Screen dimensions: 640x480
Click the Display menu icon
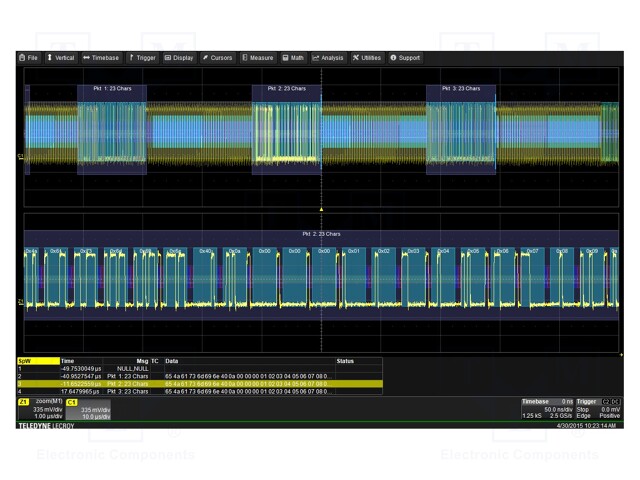pyautogui.click(x=168, y=58)
